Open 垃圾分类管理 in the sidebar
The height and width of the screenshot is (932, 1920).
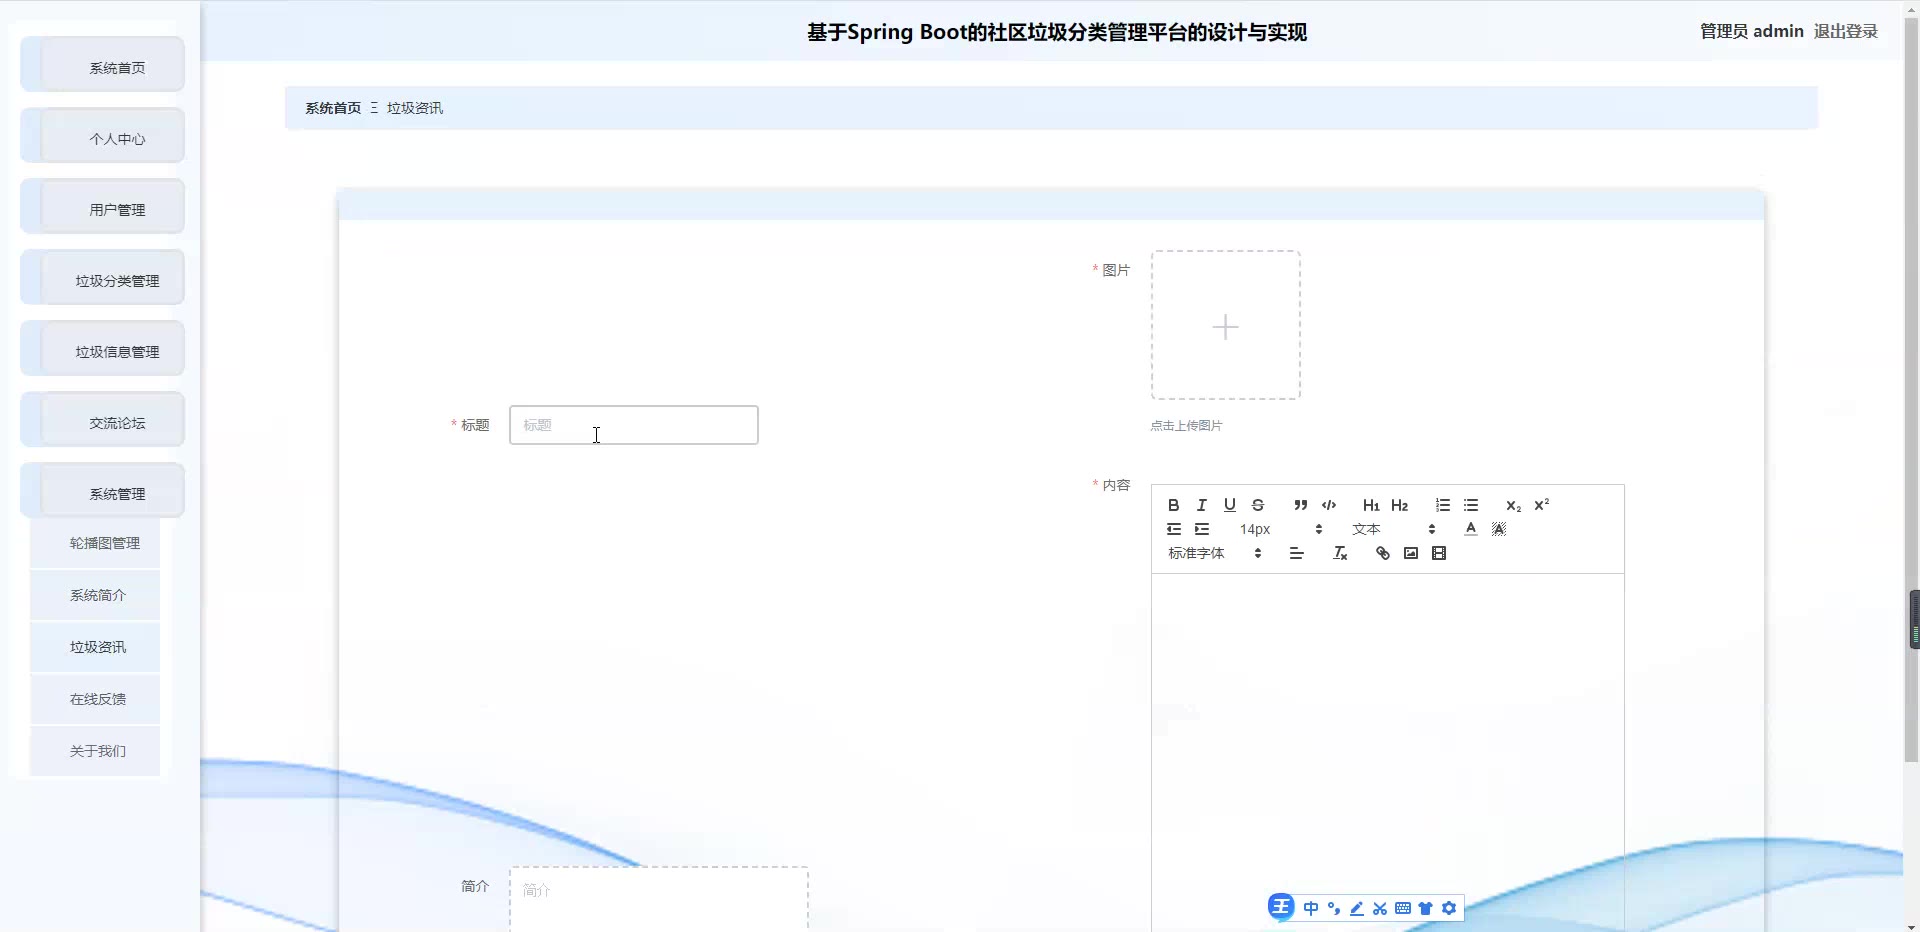(102, 278)
